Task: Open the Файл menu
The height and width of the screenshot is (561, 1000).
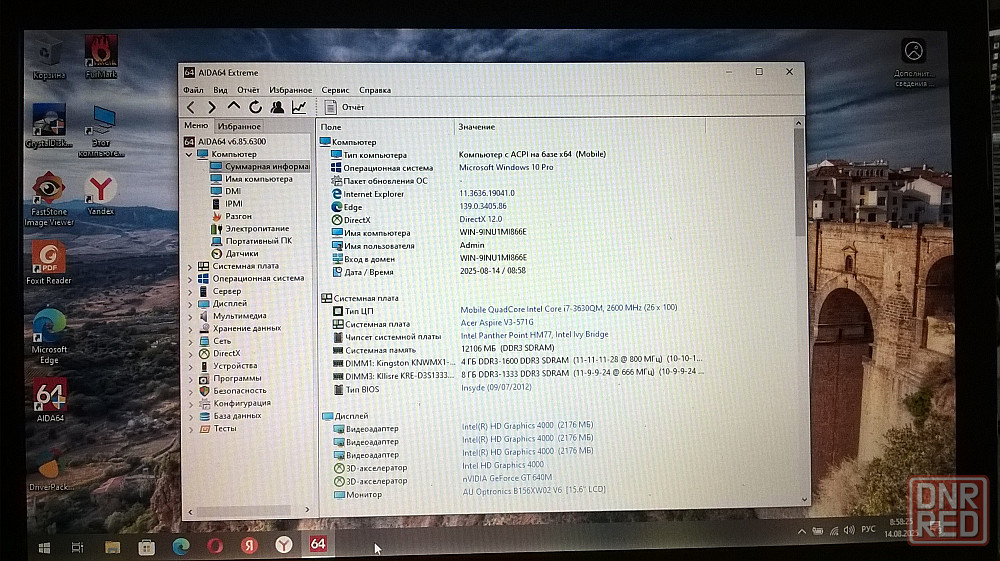Action: [193, 90]
